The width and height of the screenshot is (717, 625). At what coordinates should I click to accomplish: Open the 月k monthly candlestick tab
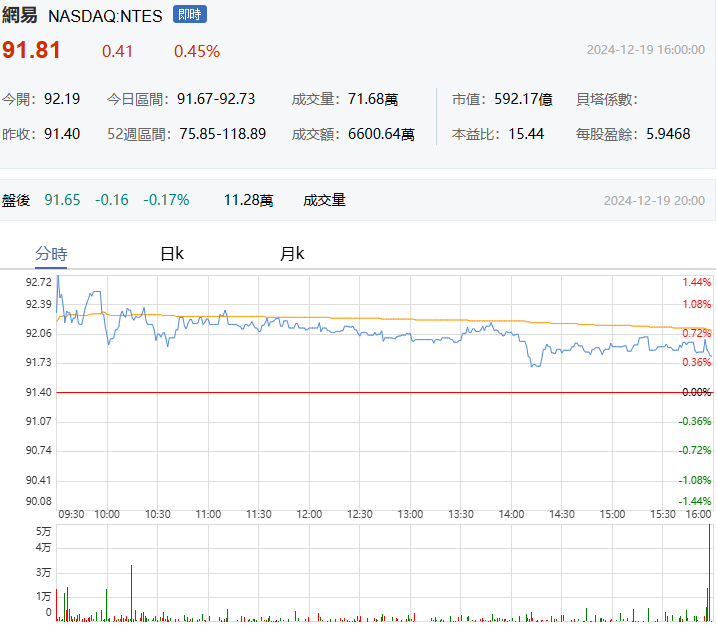292,254
